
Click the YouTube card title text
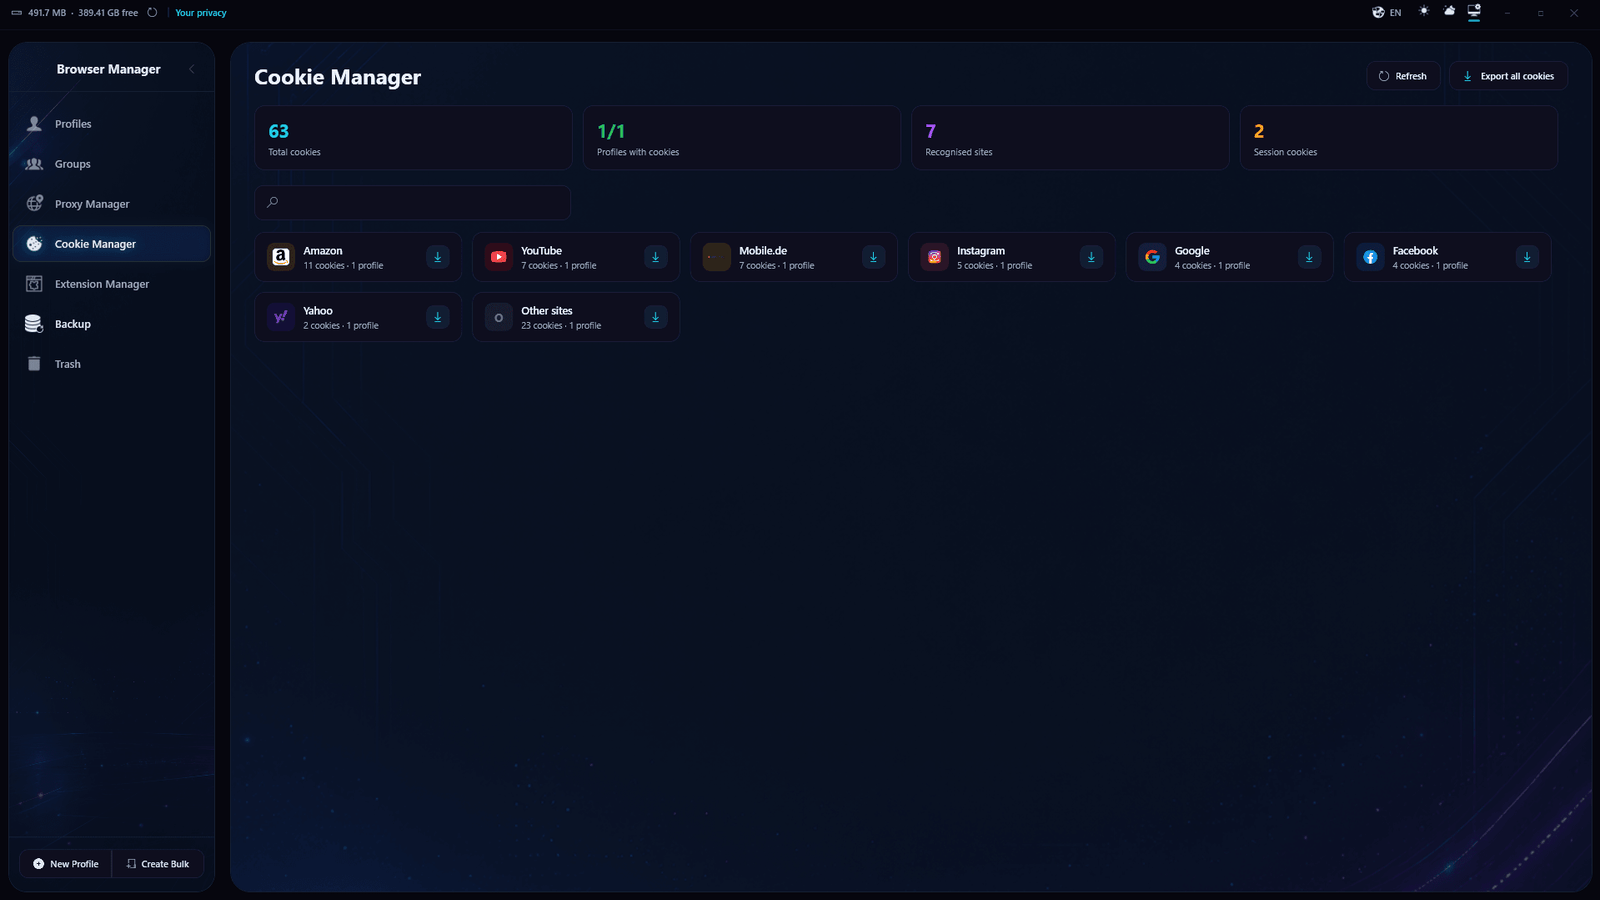[x=541, y=251]
